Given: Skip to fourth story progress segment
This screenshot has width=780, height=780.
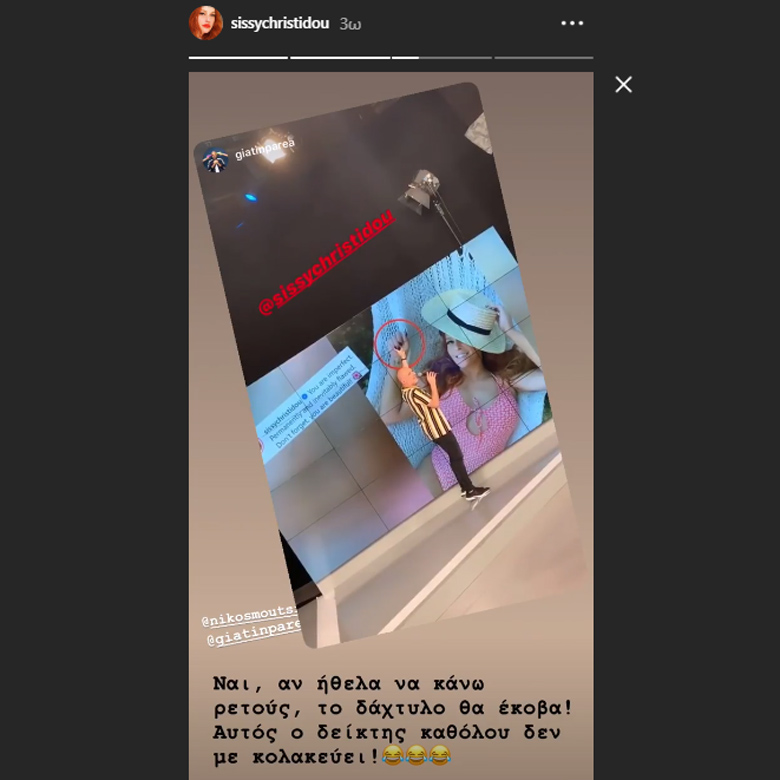Looking at the screenshot, I should pos(544,58).
